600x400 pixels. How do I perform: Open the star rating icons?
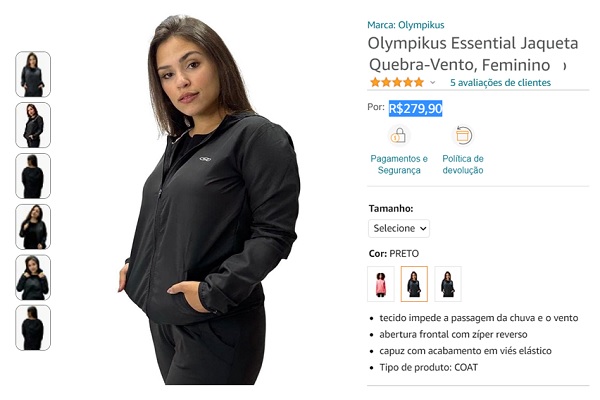pos(397,82)
